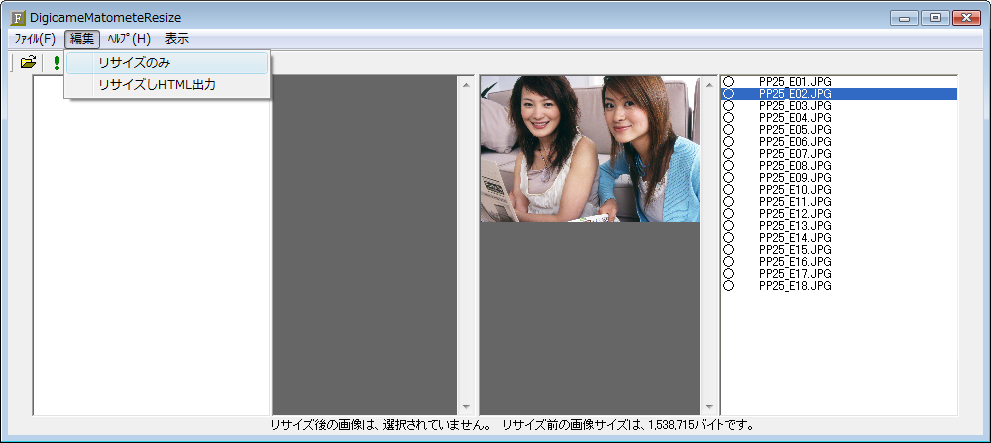Click the リサイズ後の画像は status bar message
Viewport: 991px width, 443px height.
(x=381, y=425)
